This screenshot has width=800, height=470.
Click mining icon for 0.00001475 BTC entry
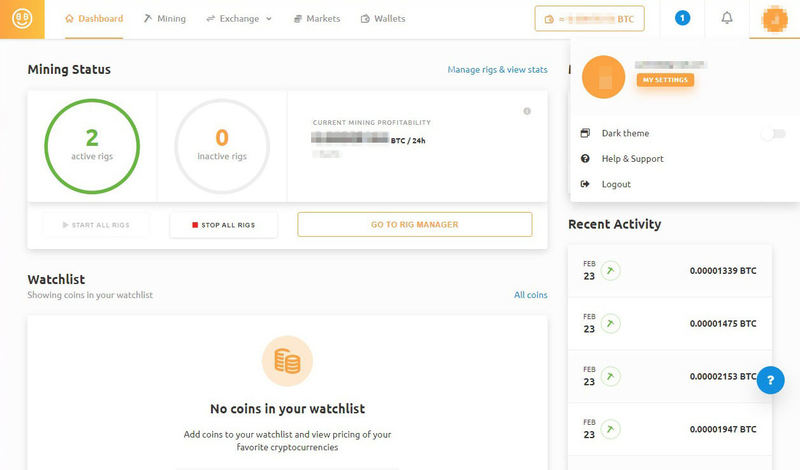(x=610, y=324)
